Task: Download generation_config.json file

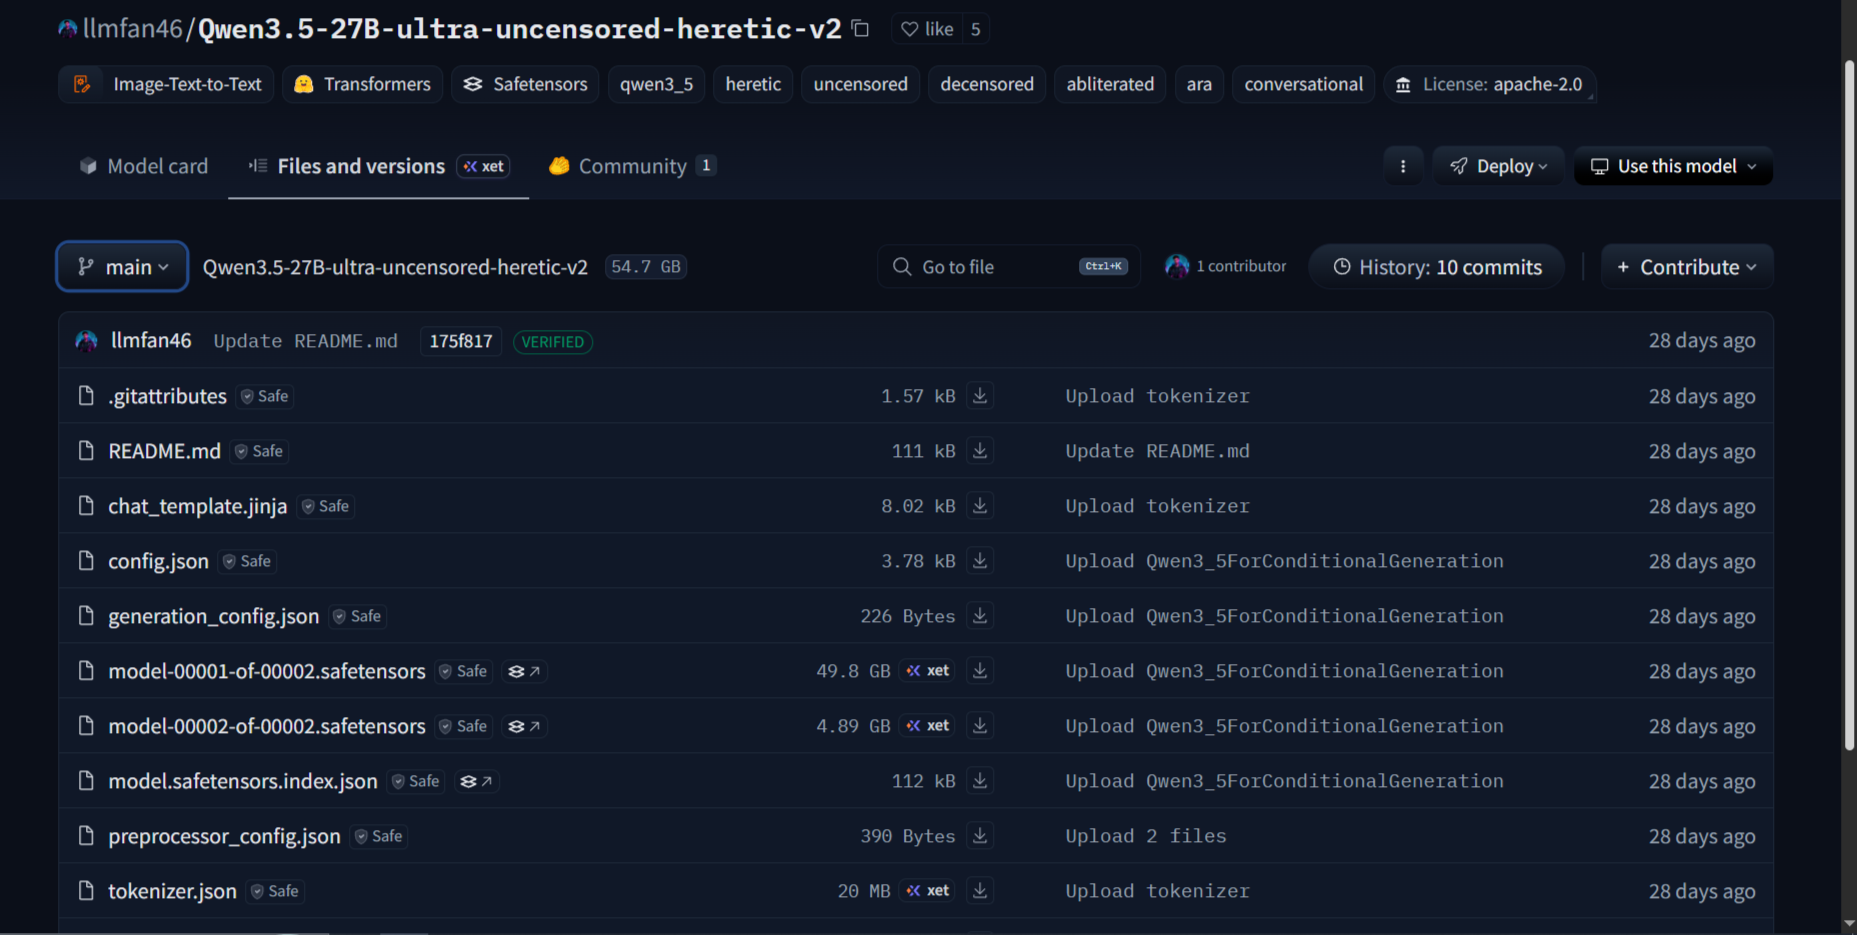Action: (980, 616)
